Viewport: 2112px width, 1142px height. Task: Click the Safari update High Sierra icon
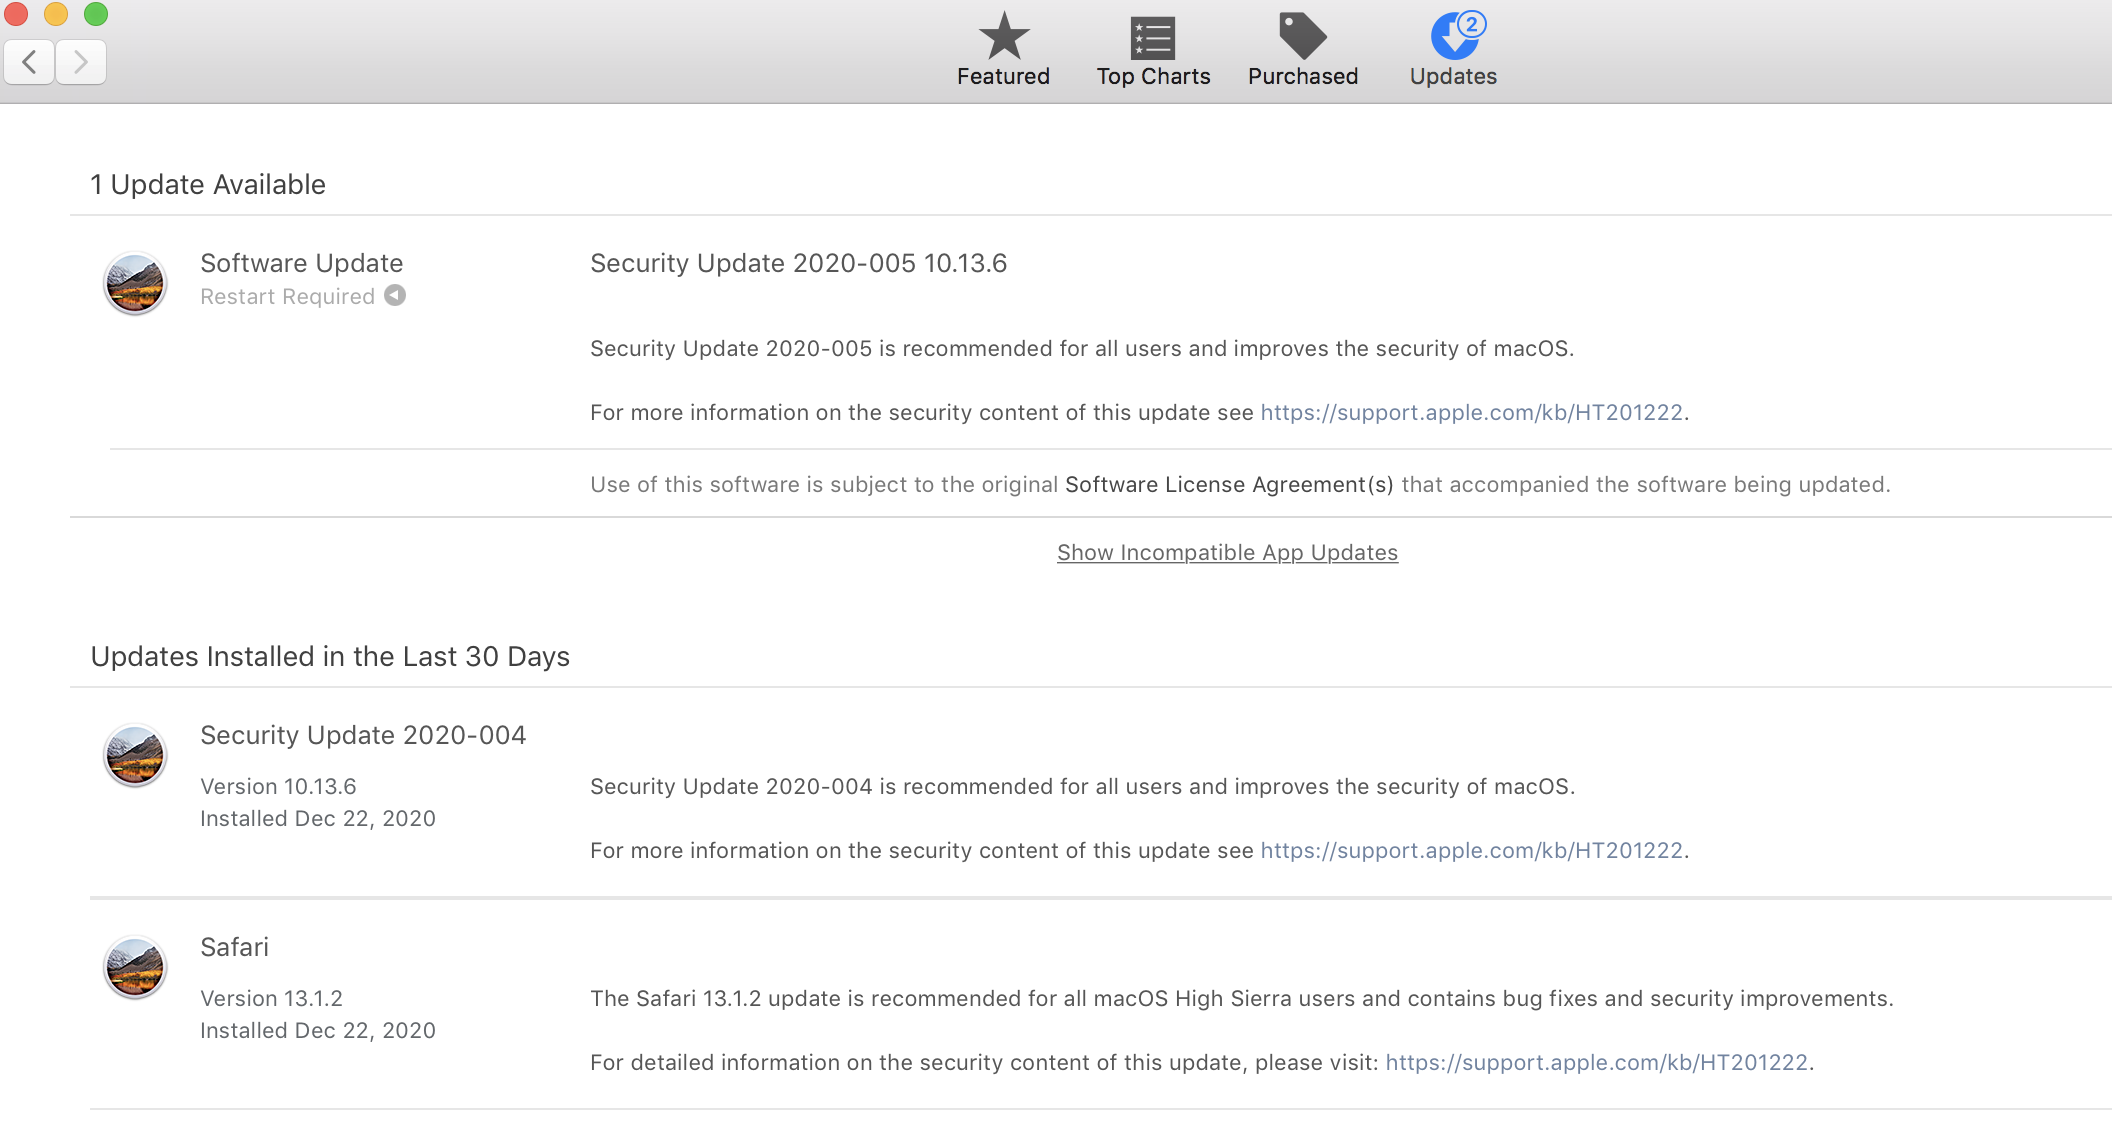click(x=135, y=967)
